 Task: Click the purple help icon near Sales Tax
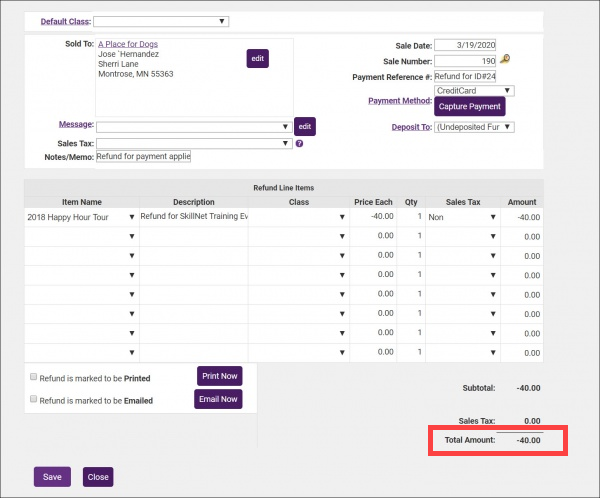[300, 143]
